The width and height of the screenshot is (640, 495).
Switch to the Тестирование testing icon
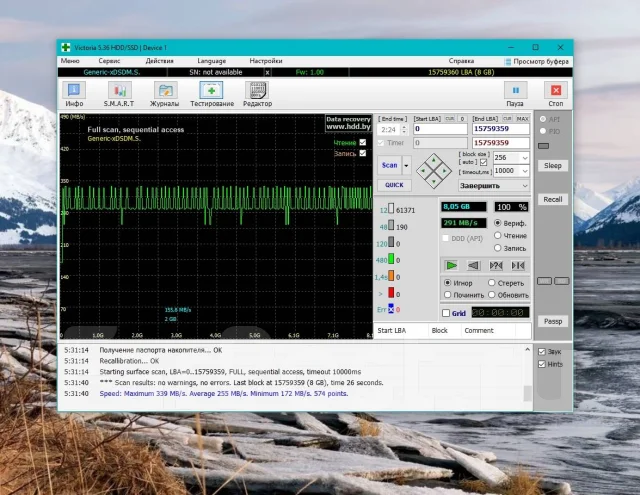click(211, 91)
